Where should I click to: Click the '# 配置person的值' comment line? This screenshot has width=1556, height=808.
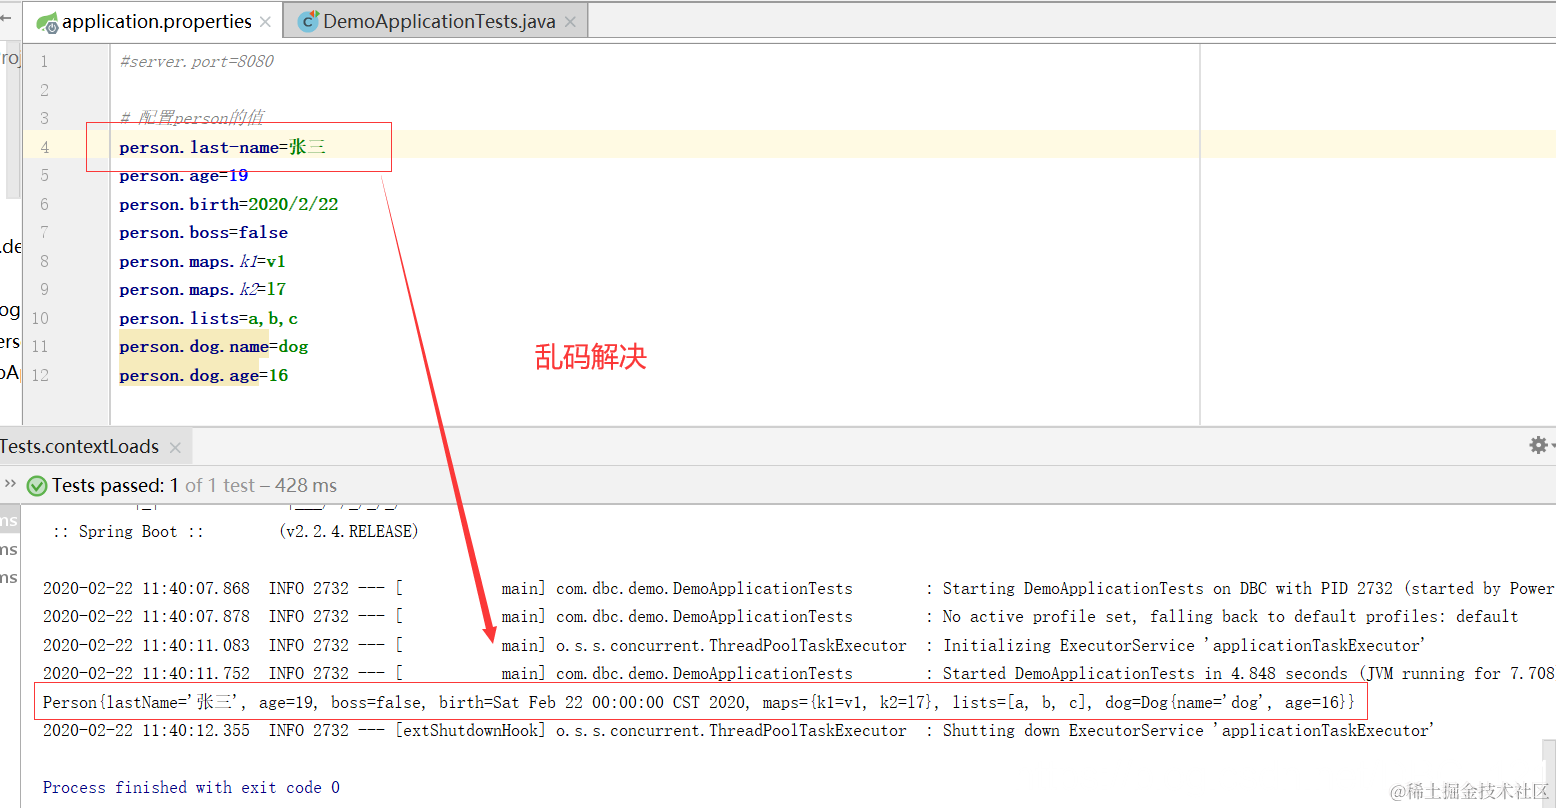192,118
